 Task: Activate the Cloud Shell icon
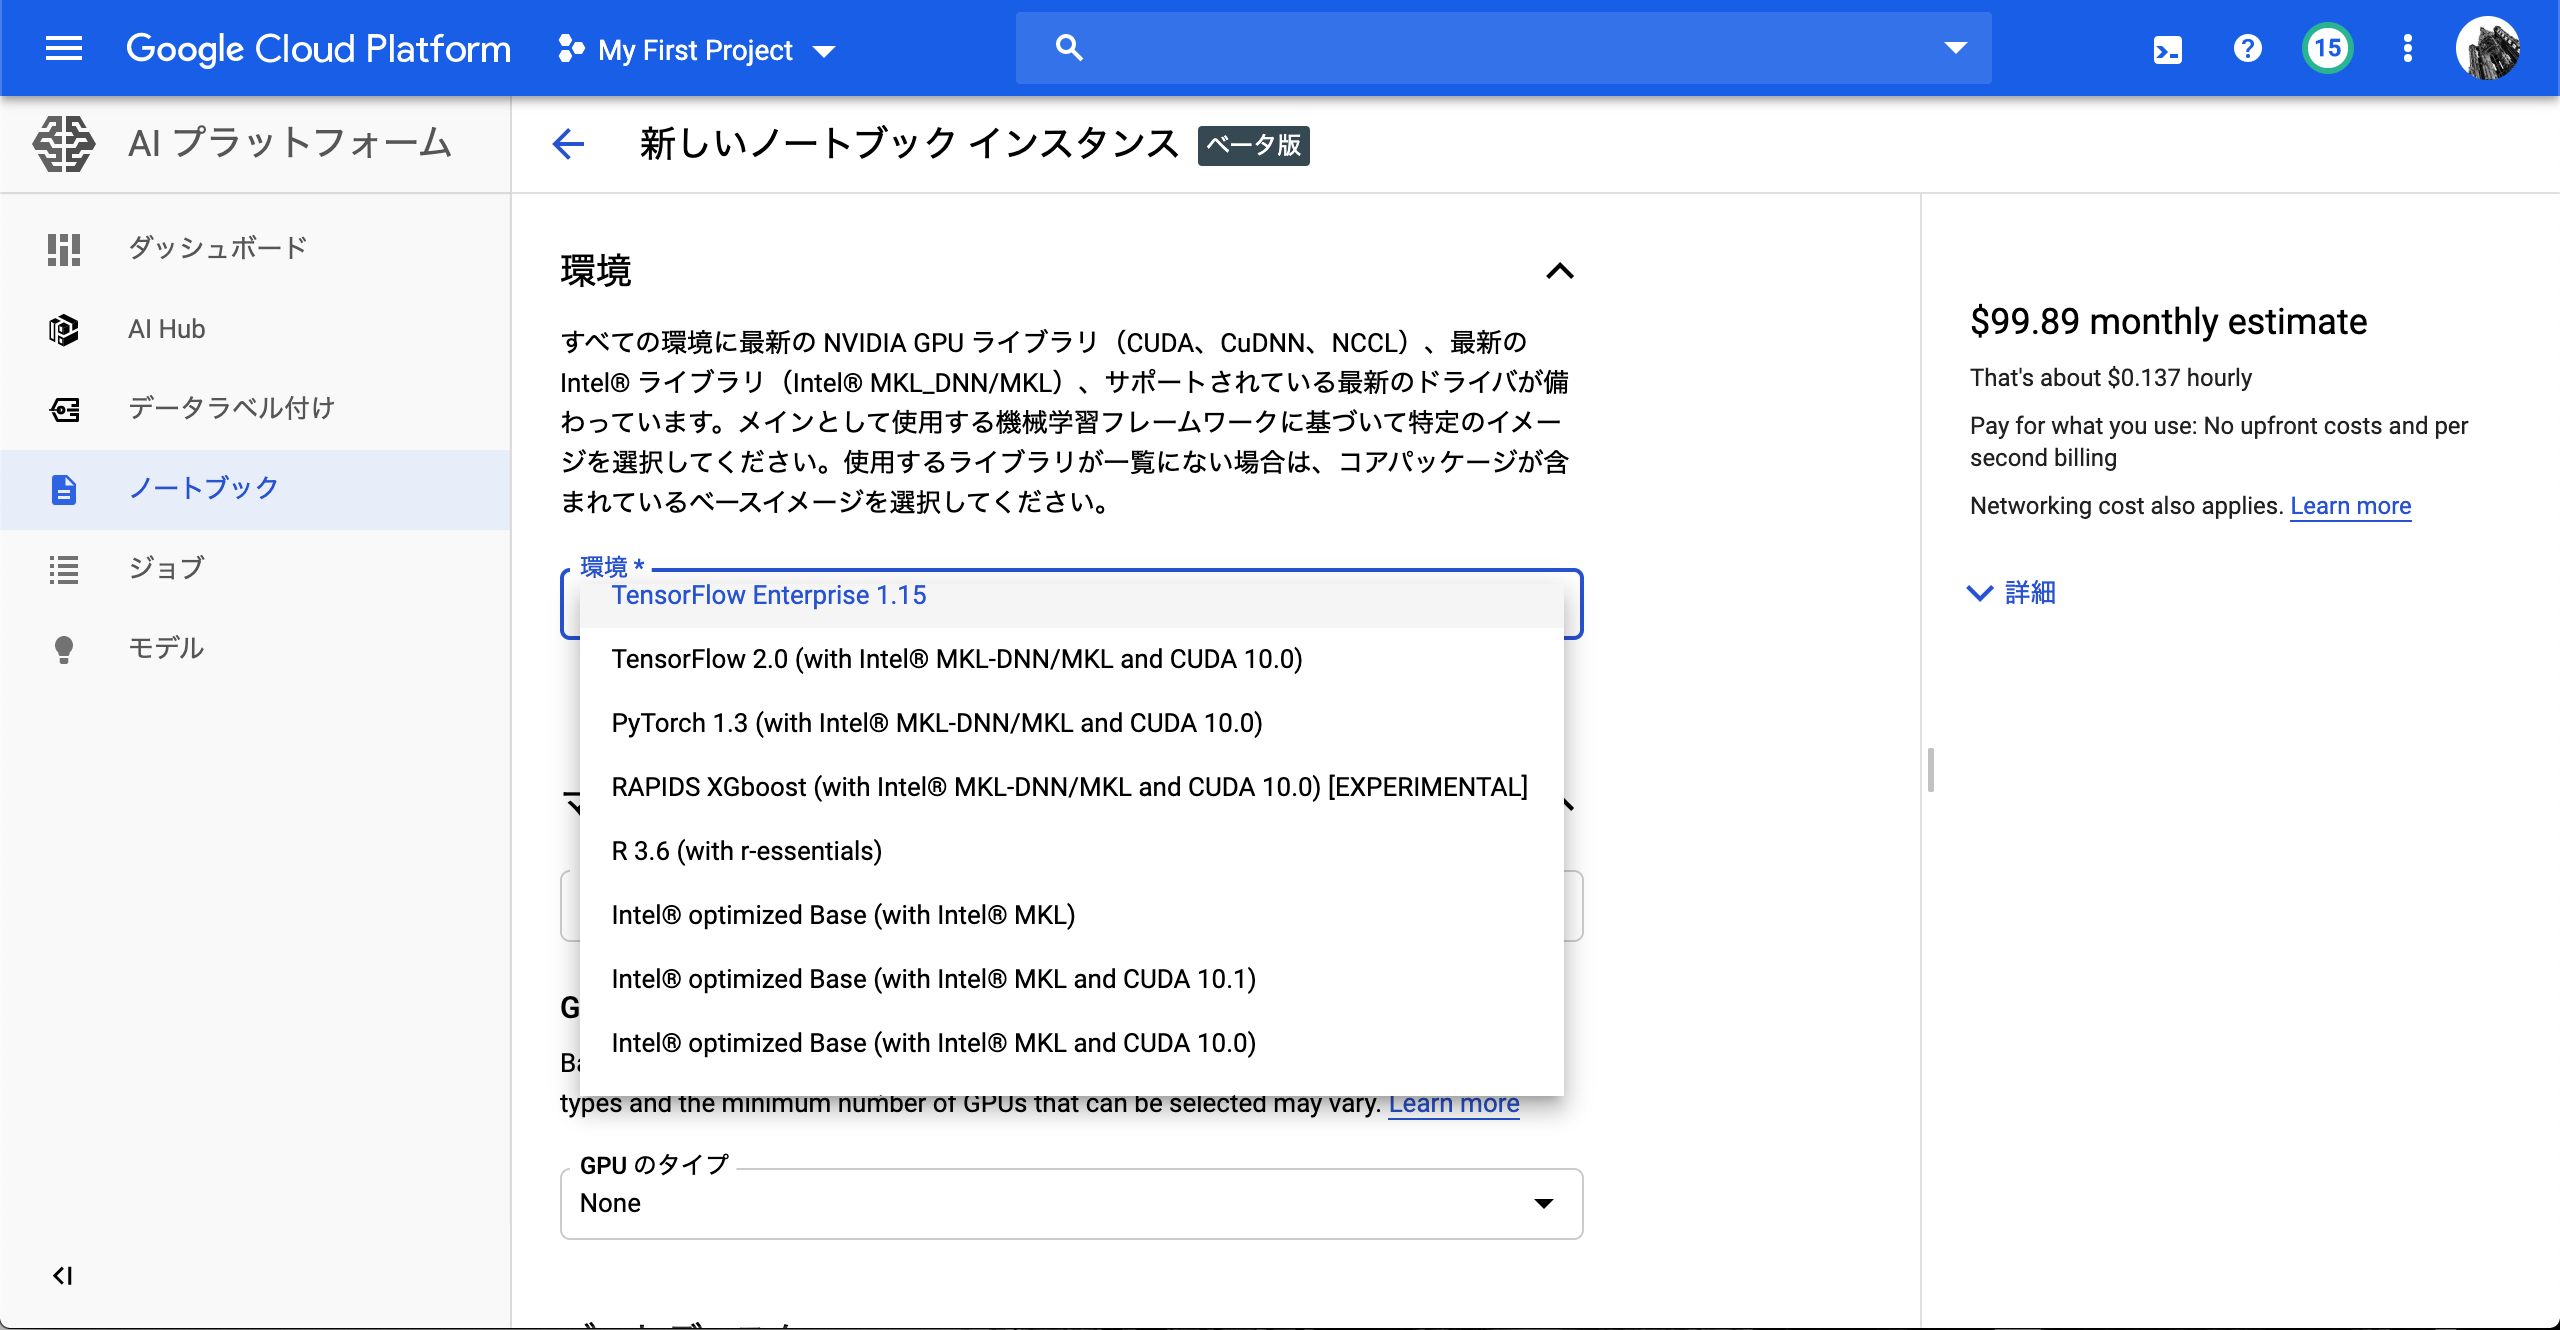(2167, 48)
